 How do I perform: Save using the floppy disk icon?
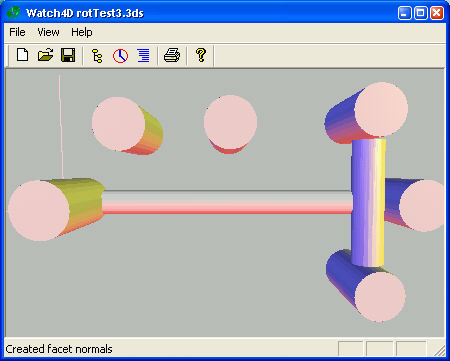click(x=68, y=55)
